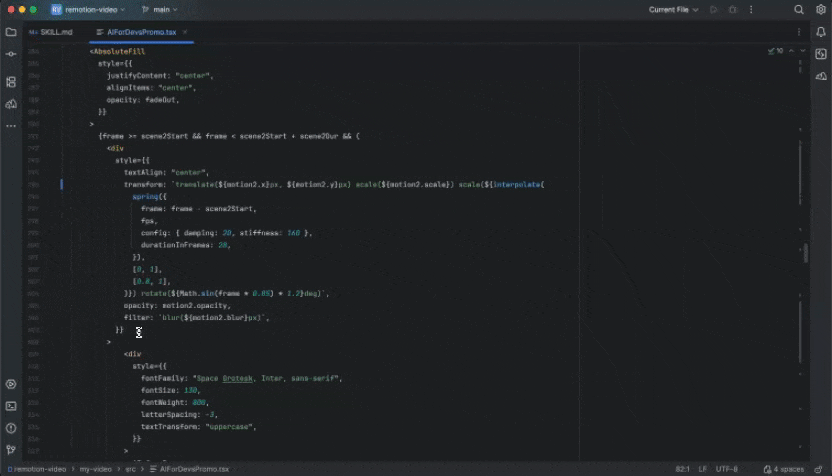The image size is (832, 476).
Task: Open the Problems tool window
Action: [11, 428]
